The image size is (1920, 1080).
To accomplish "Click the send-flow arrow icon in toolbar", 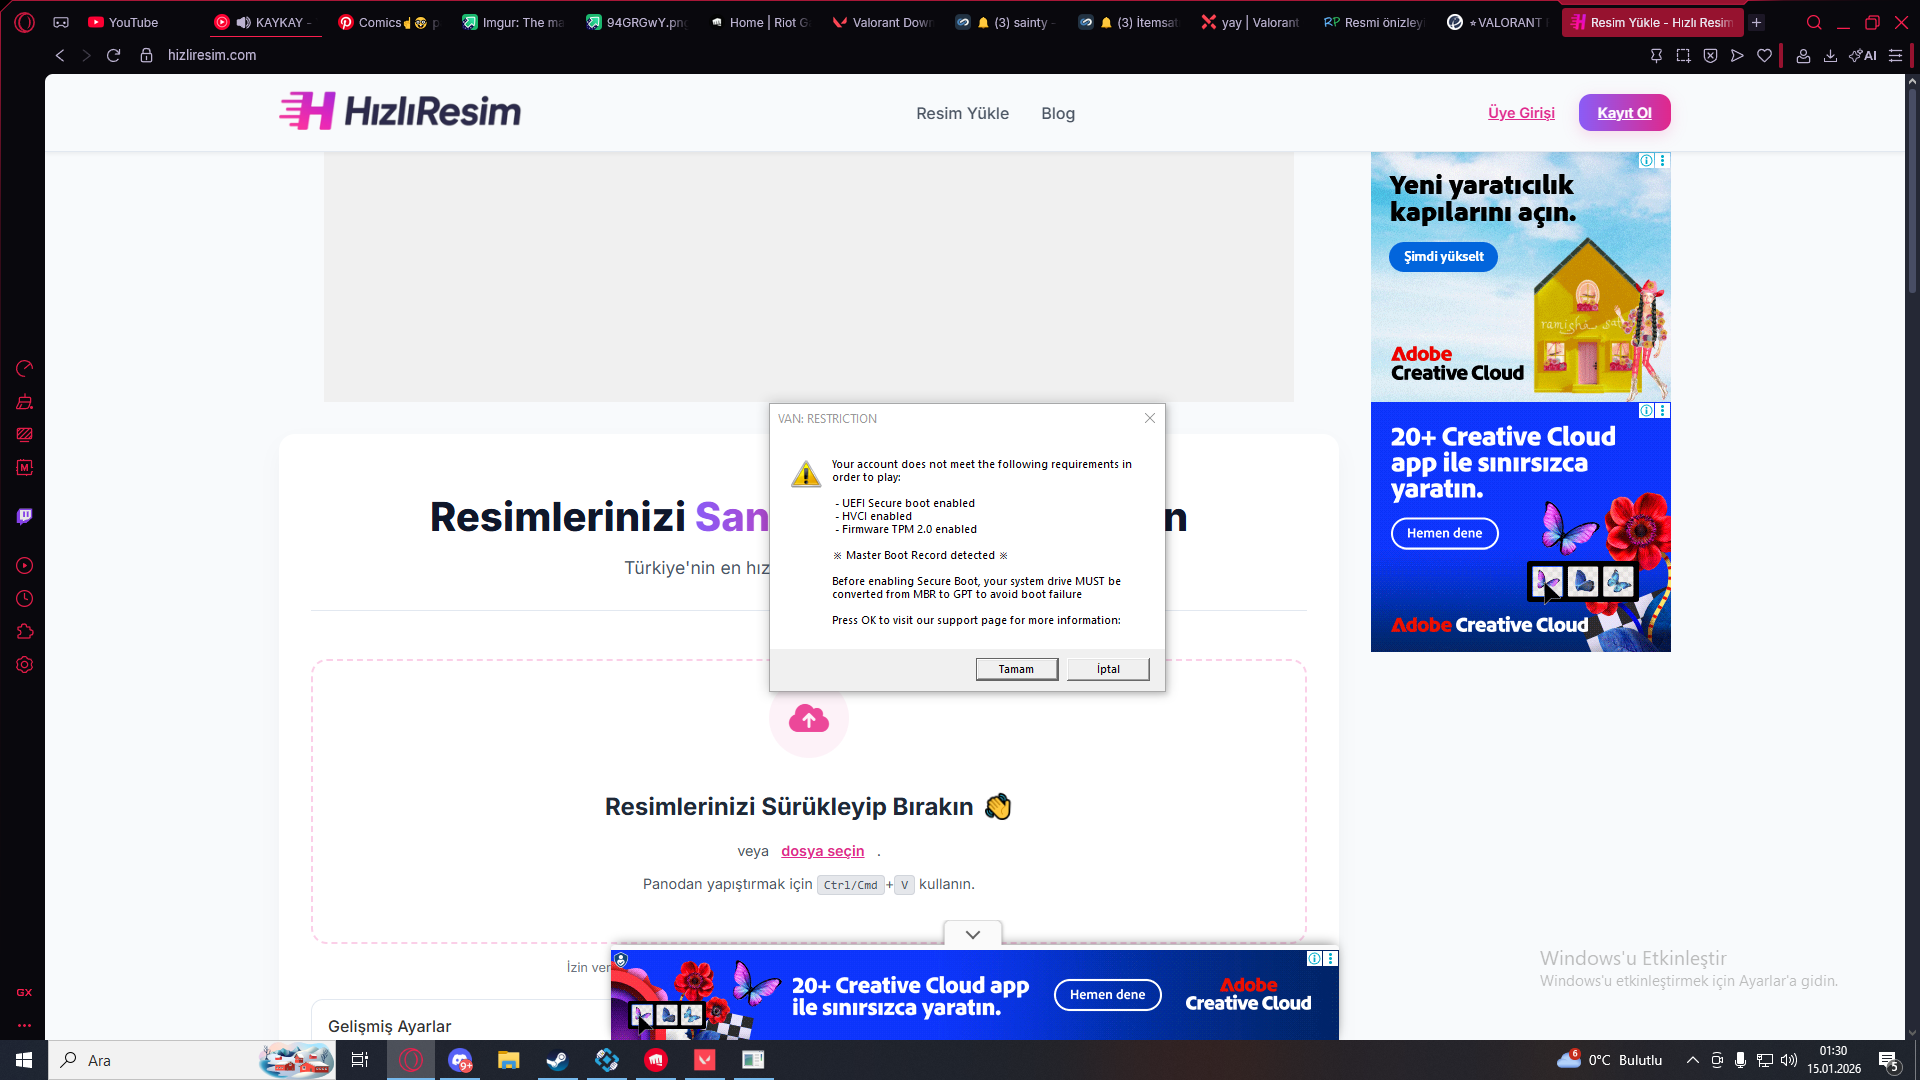I will 1737,56.
